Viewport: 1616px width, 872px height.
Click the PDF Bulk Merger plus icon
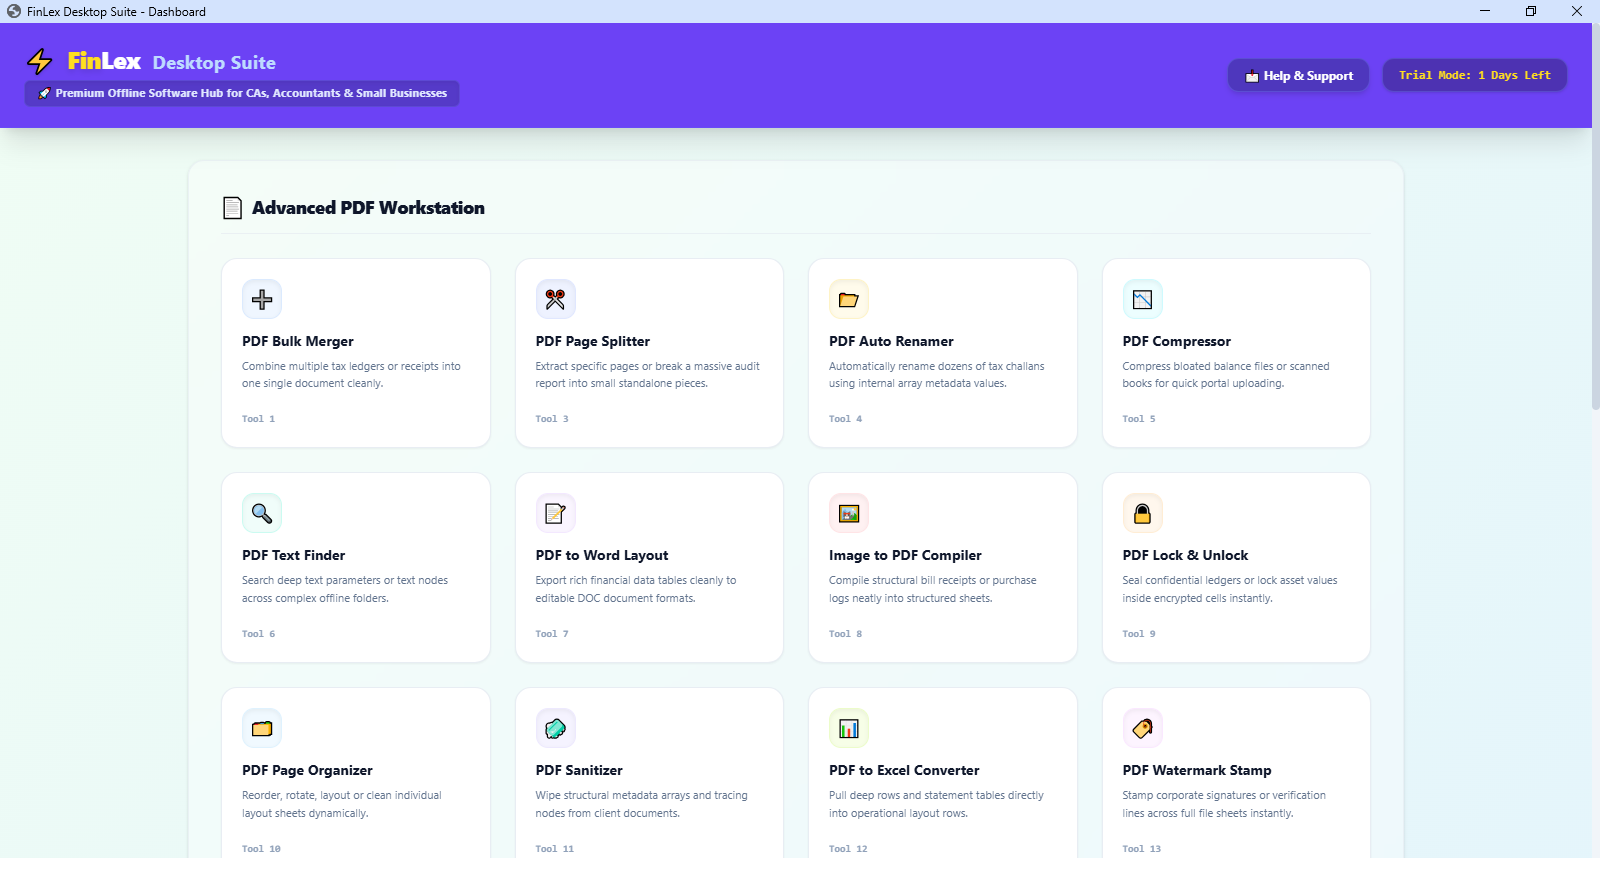click(x=262, y=299)
